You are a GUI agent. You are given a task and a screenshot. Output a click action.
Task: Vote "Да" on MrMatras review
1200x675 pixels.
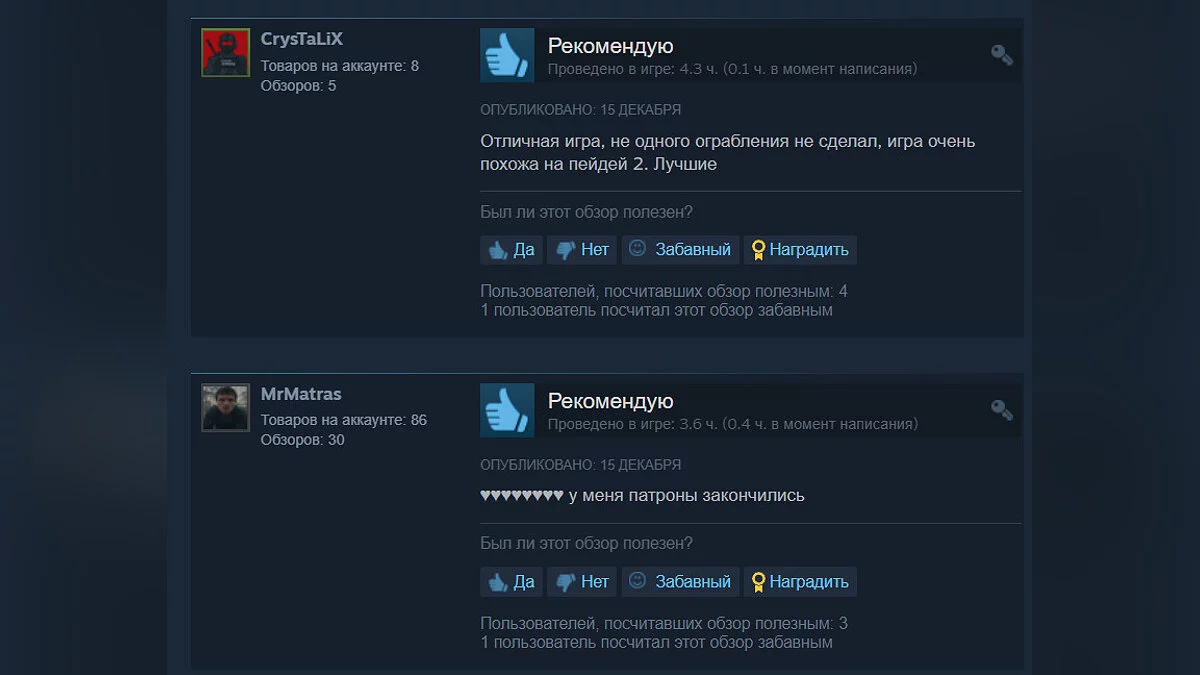point(511,582)
